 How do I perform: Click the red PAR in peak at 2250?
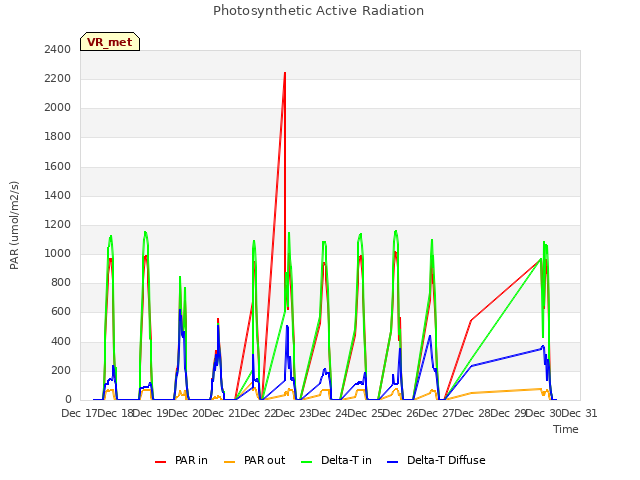click(285, 73)
